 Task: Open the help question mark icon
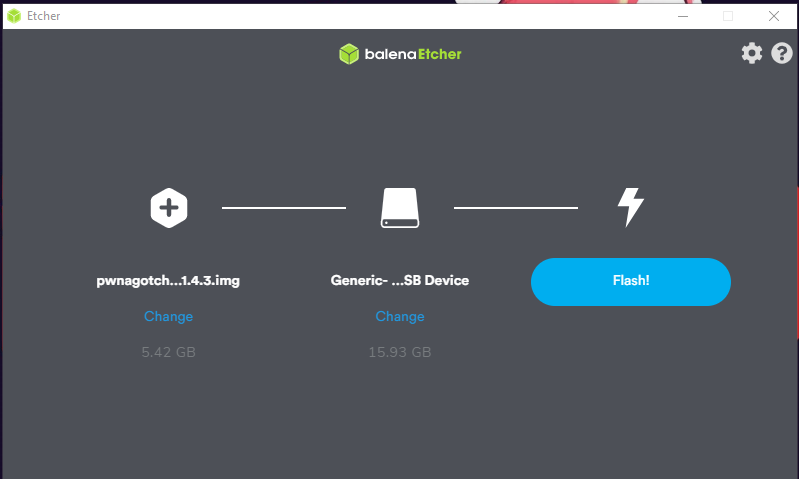[x=782, y=53]
